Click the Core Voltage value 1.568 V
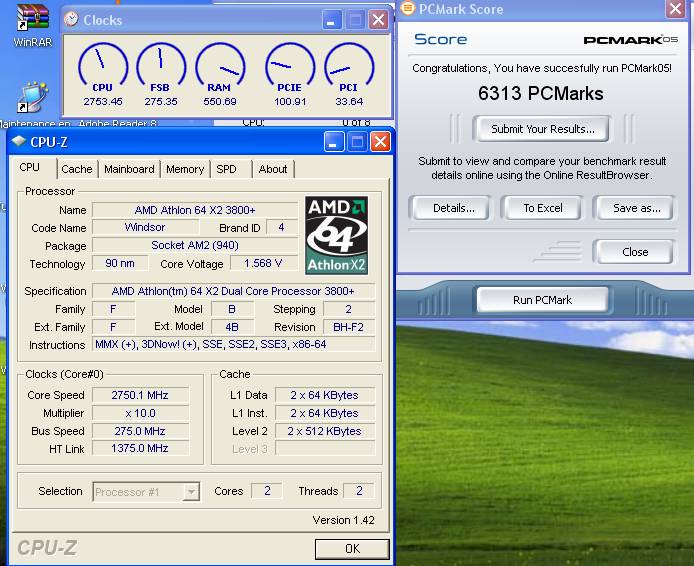 (263, 263)
